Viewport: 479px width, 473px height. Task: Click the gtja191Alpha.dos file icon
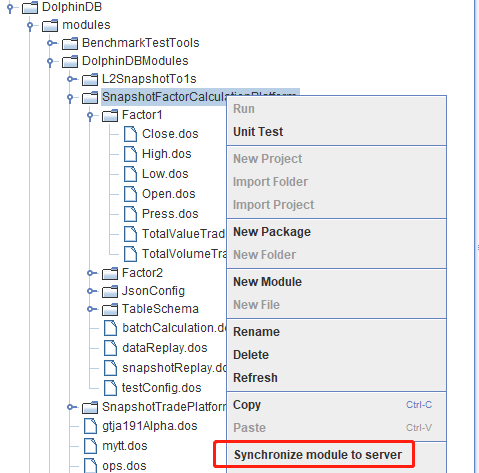(90, 426)
